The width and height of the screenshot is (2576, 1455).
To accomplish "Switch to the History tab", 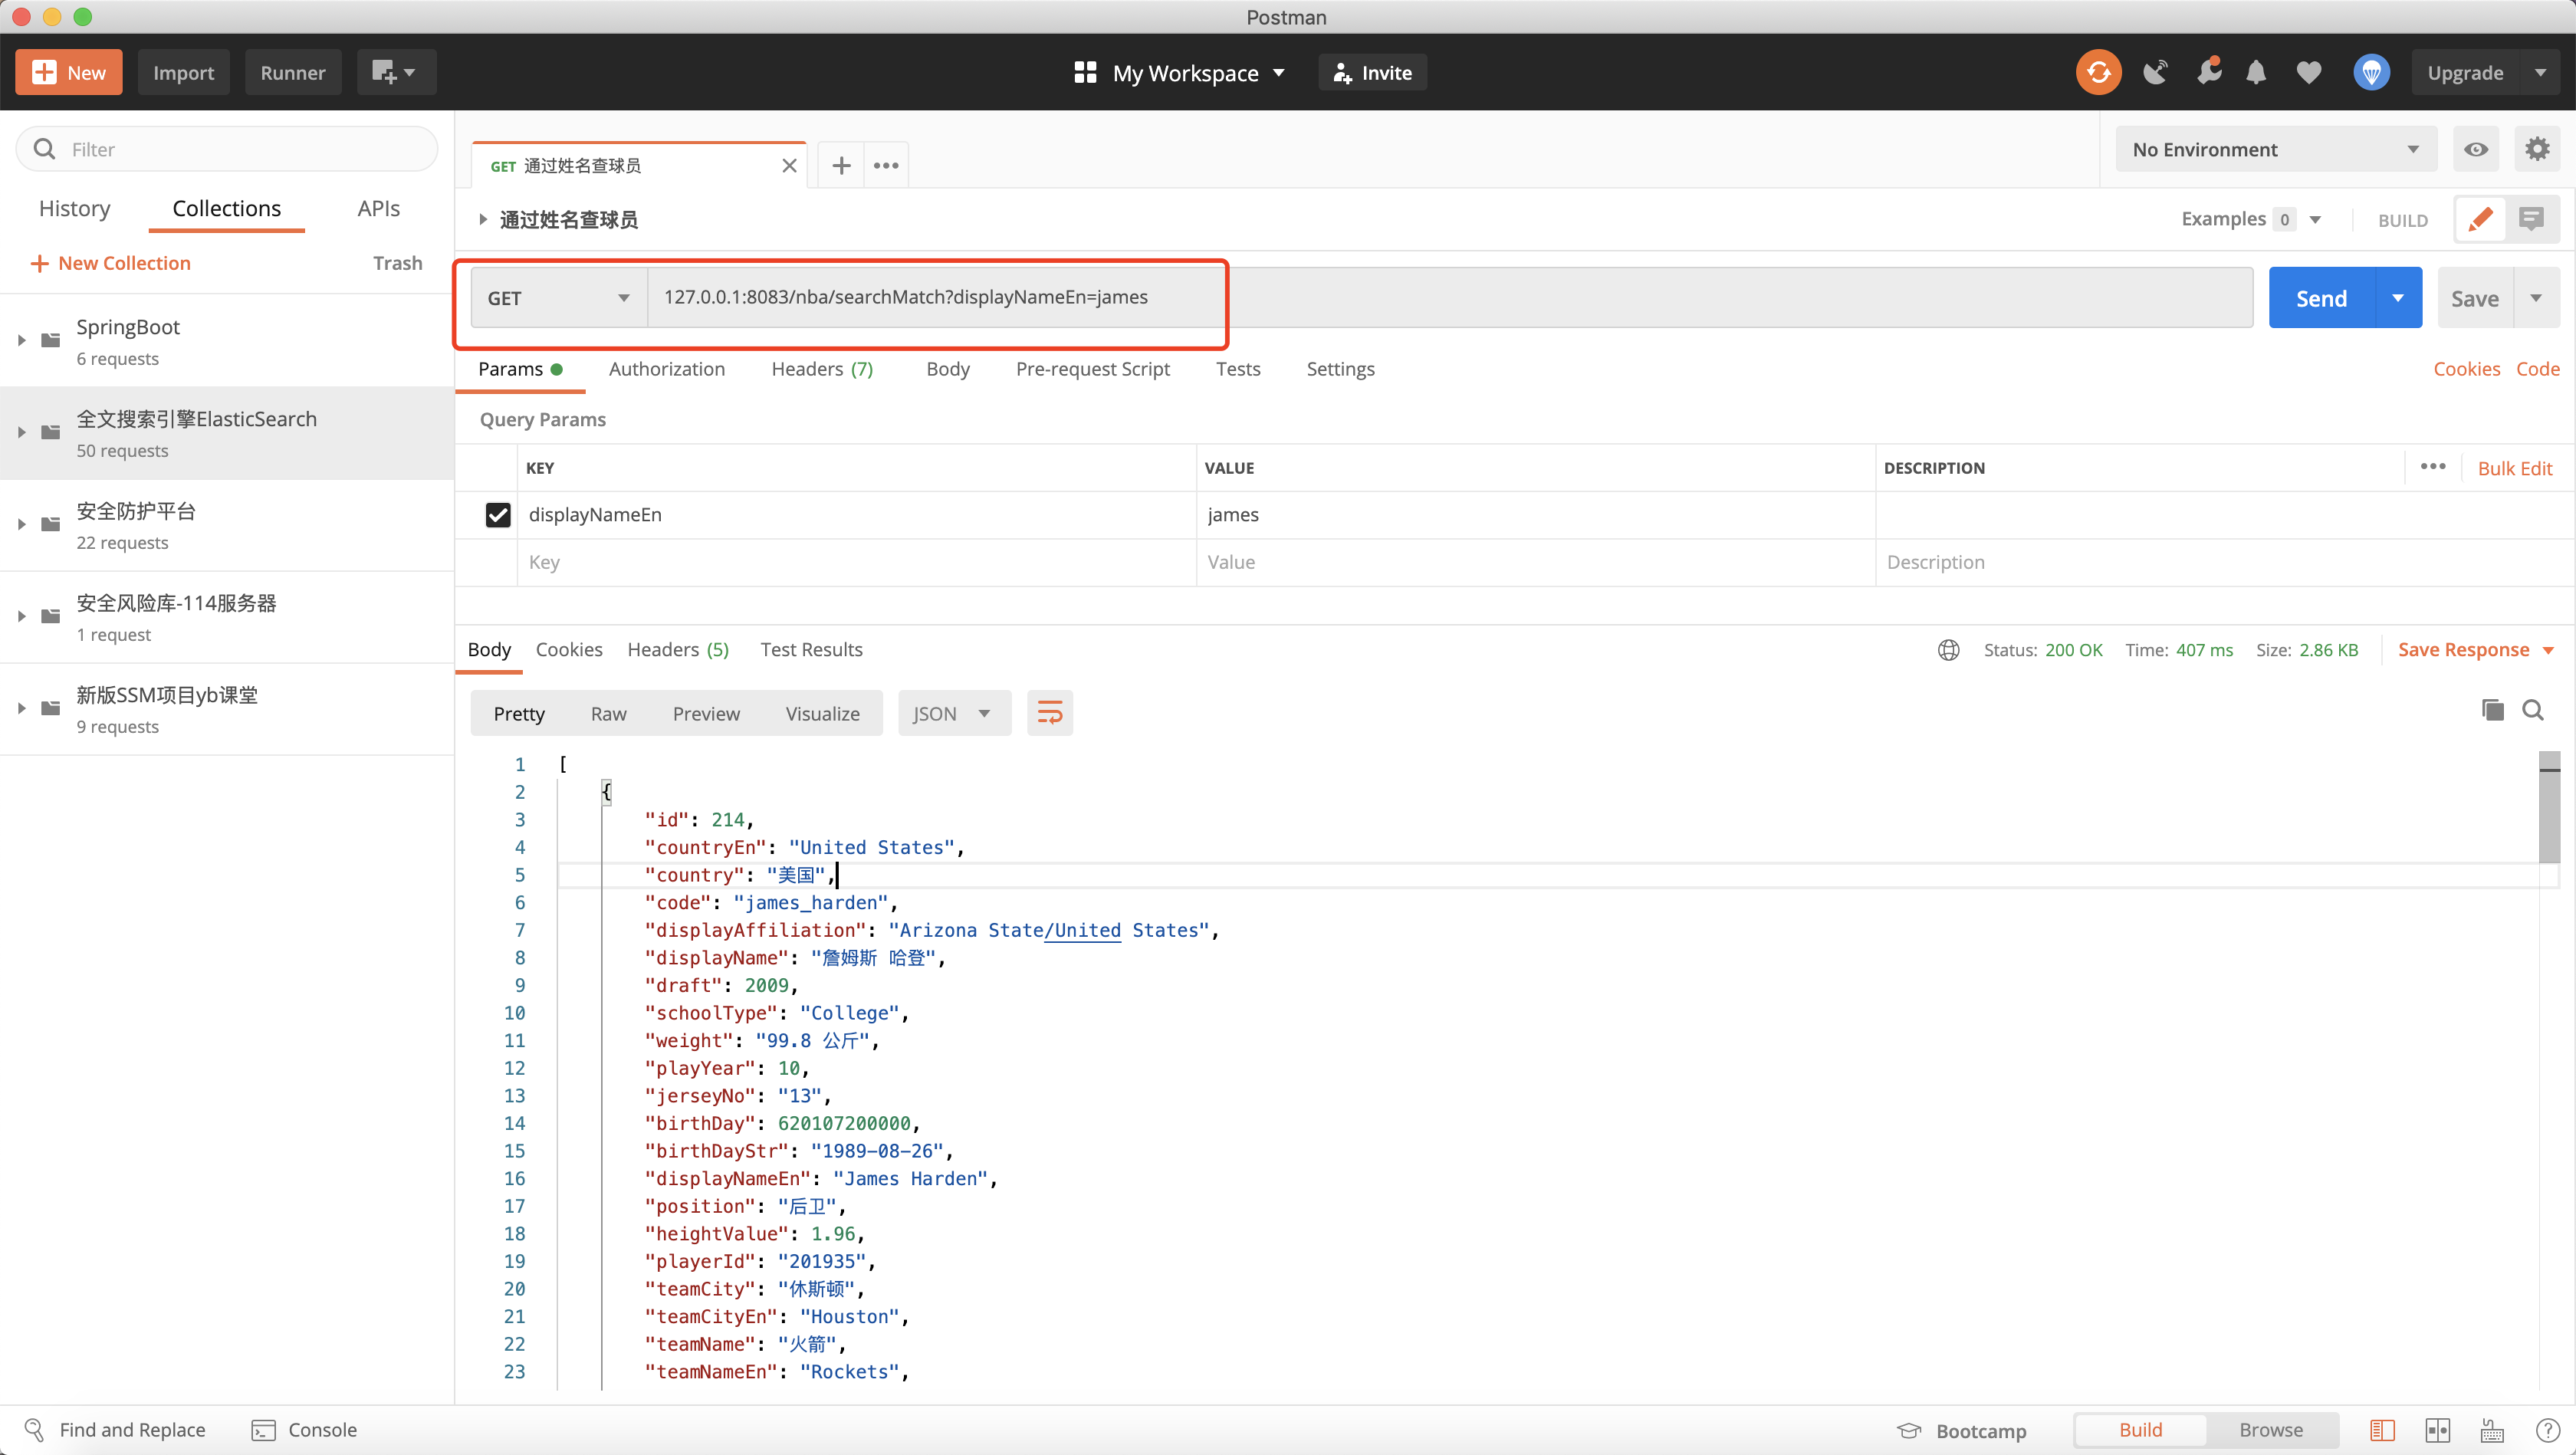I will click(x=74, y=208).
